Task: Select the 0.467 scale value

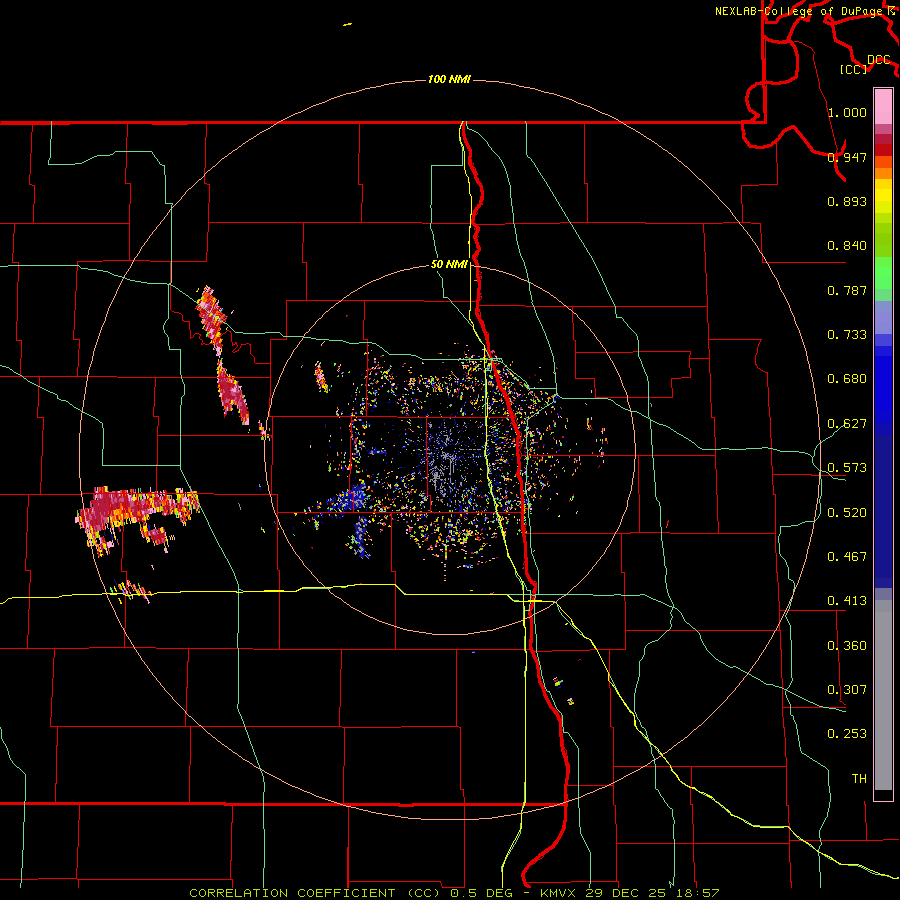Action: 847,557
